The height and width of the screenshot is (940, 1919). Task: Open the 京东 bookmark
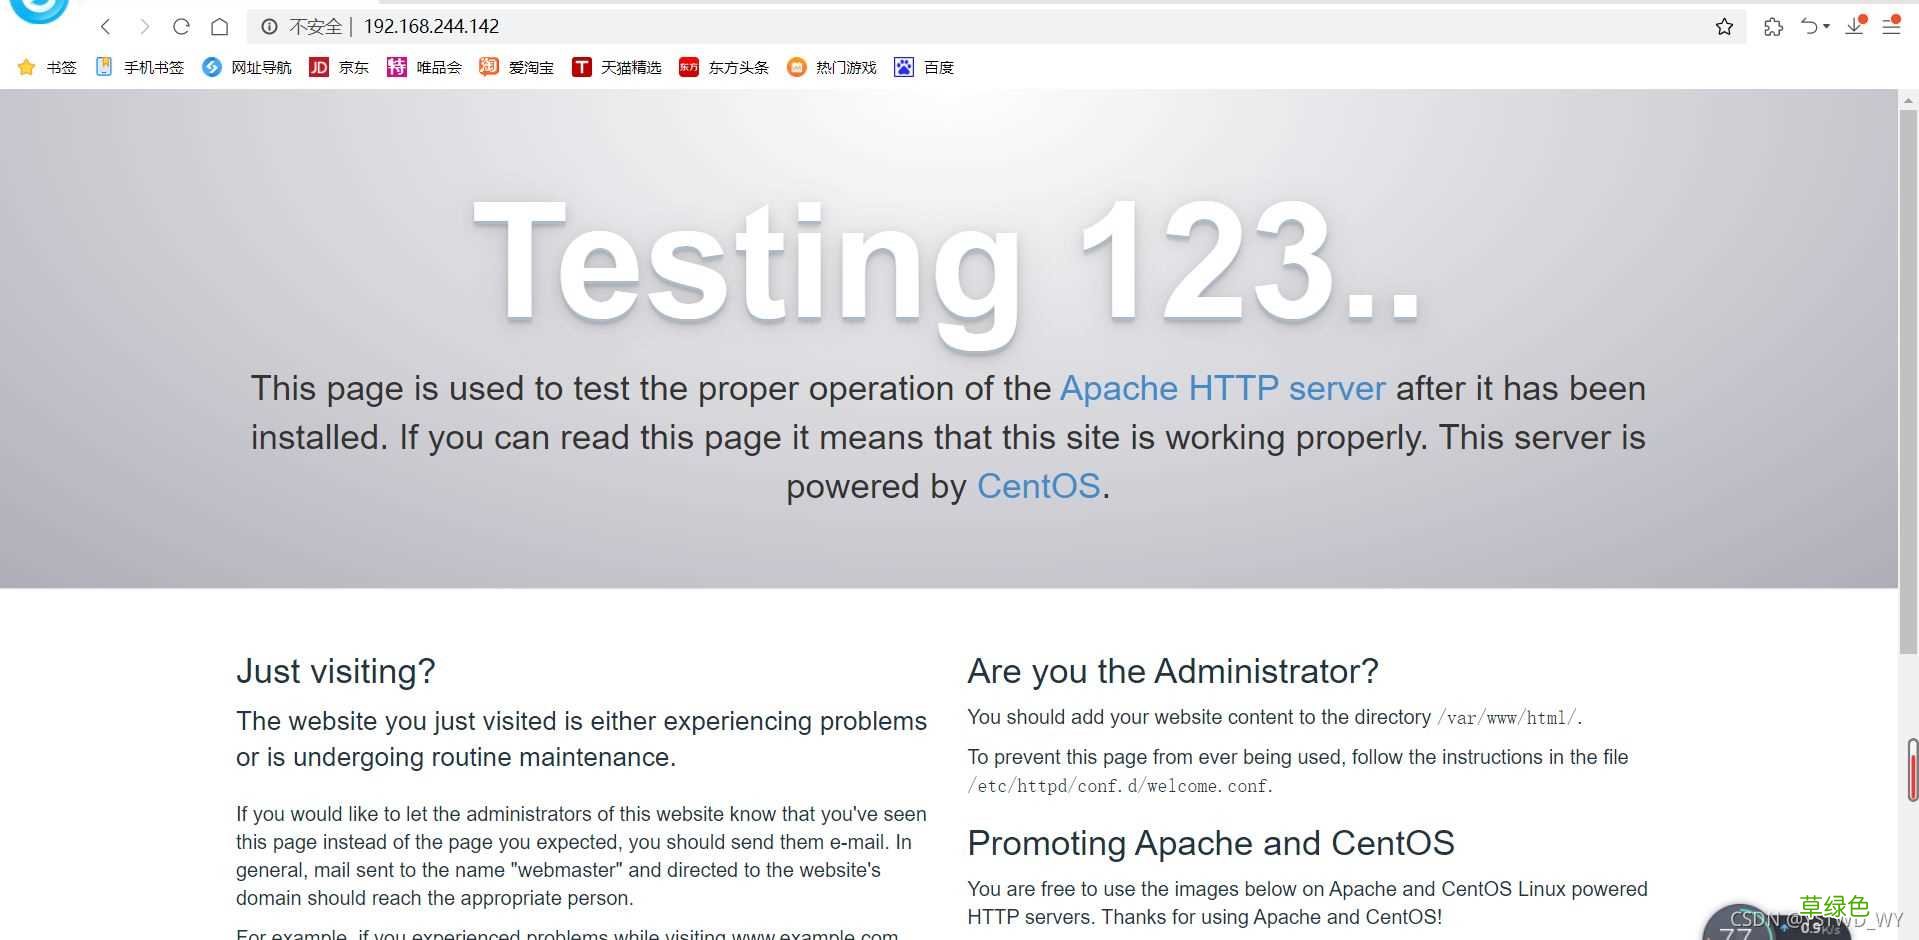pos(339,67)
